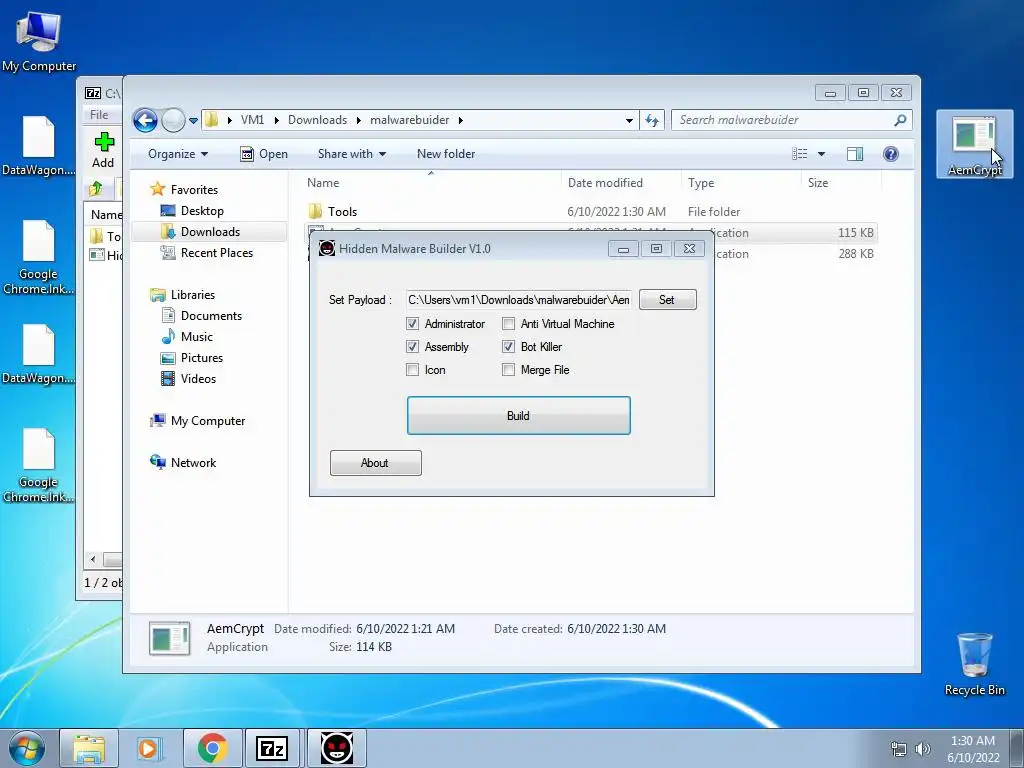Open Videos library
The height and width of the screenshot is (768, 1024).
(198, 379)
